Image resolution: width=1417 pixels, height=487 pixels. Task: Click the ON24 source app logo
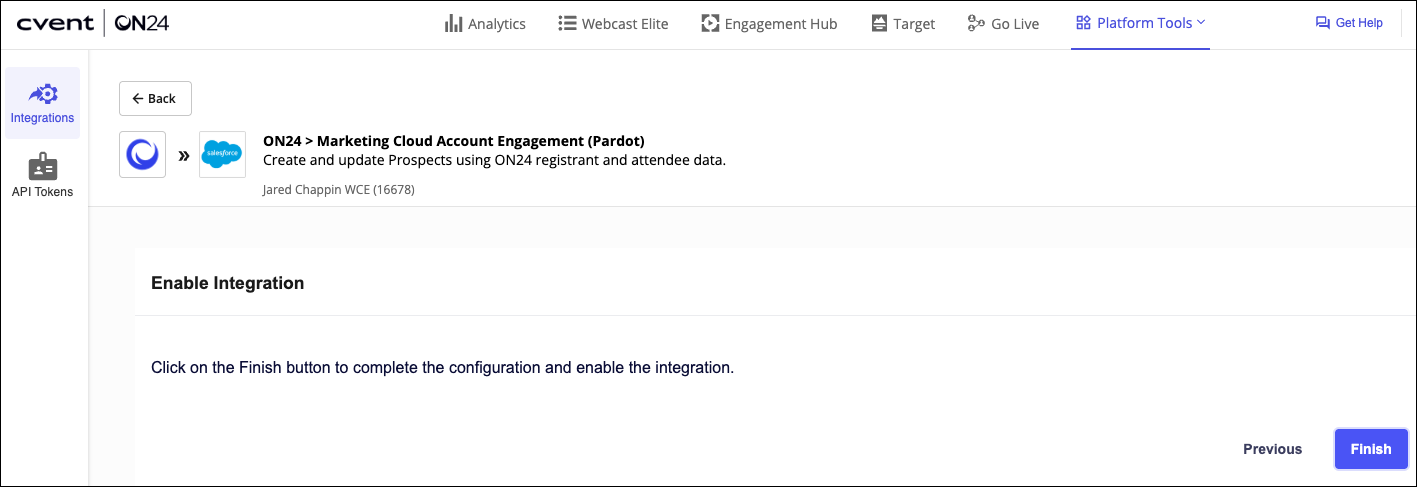(x=142, y=155)
